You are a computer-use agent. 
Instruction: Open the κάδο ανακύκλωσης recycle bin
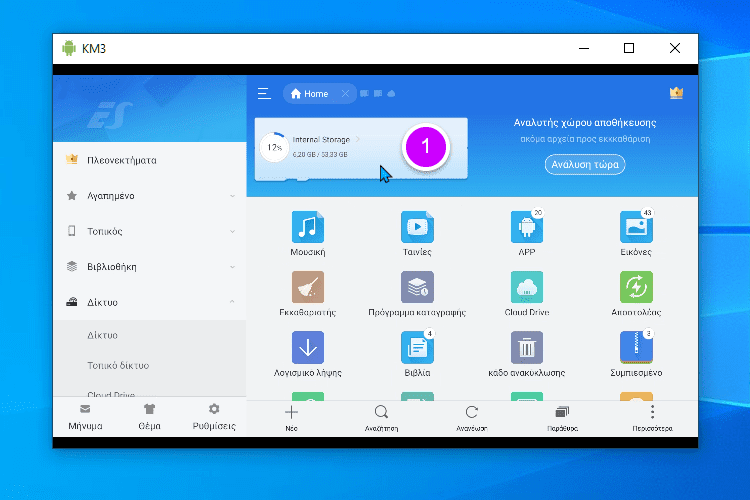tap(527, 354)
